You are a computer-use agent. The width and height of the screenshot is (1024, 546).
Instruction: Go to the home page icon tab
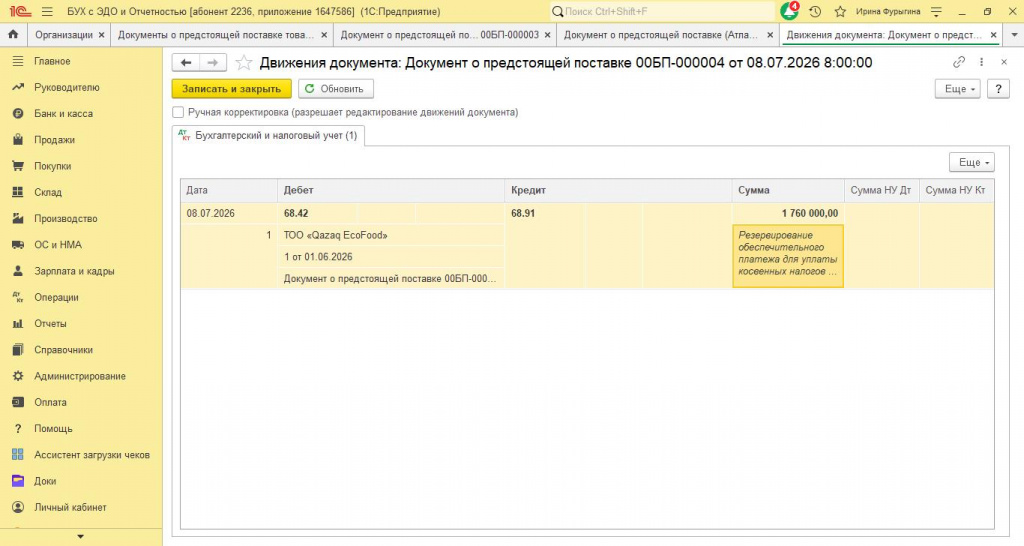[13, 35]
